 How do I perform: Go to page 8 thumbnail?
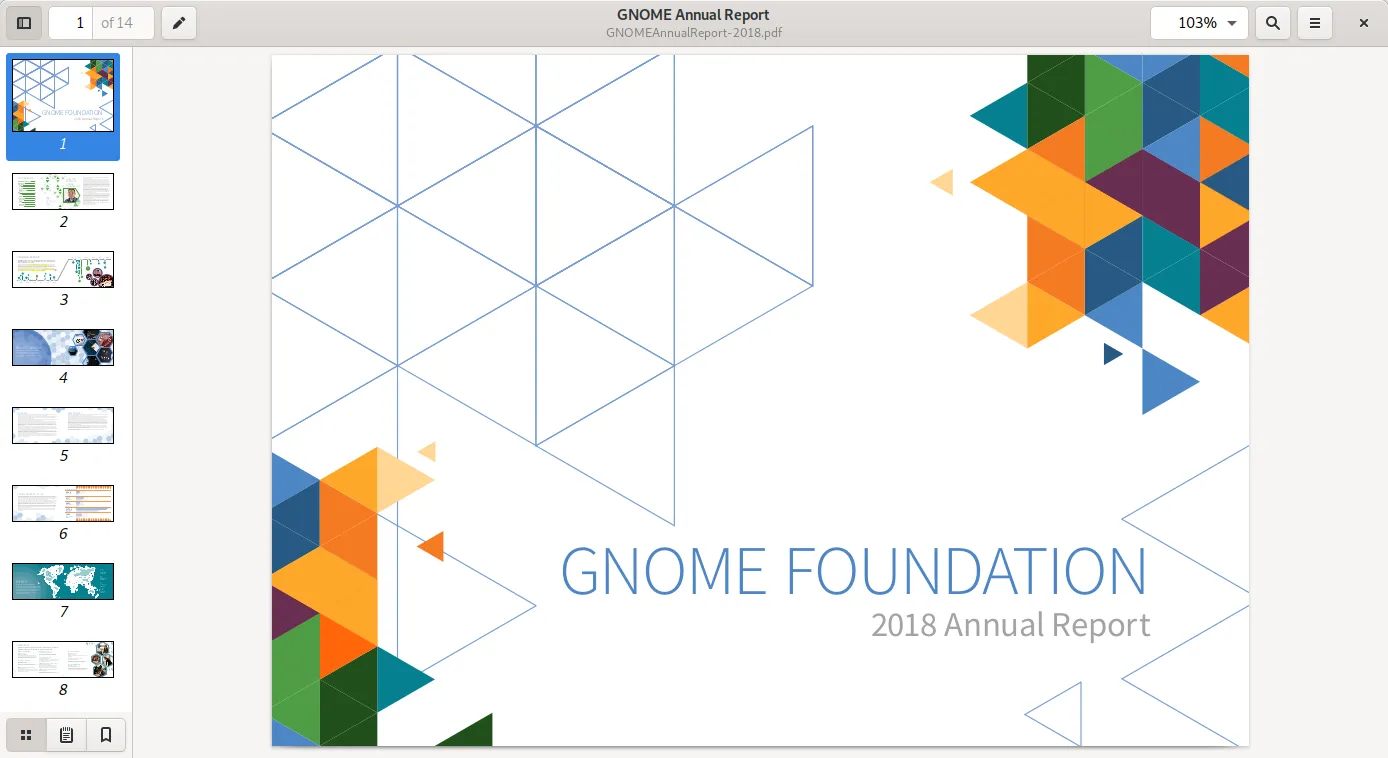pyautogui.click(x=63, y=659)
